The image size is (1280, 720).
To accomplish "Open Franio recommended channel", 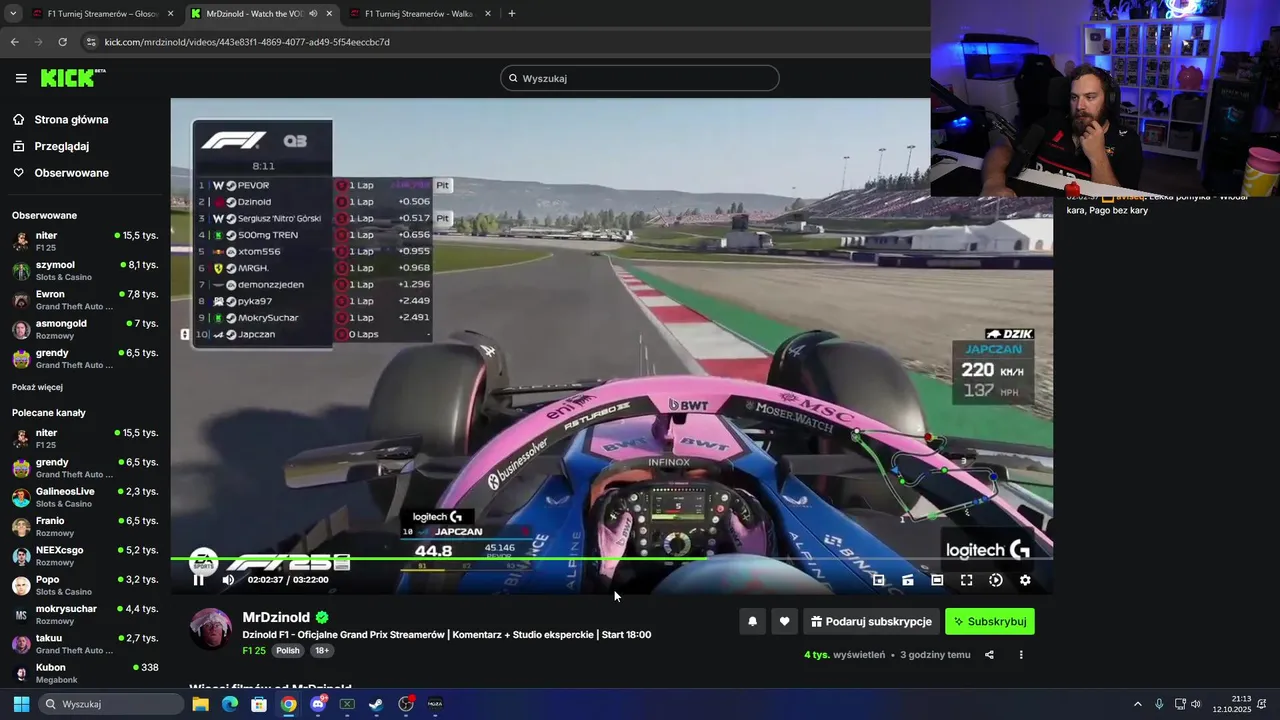I will pos(85,526).
